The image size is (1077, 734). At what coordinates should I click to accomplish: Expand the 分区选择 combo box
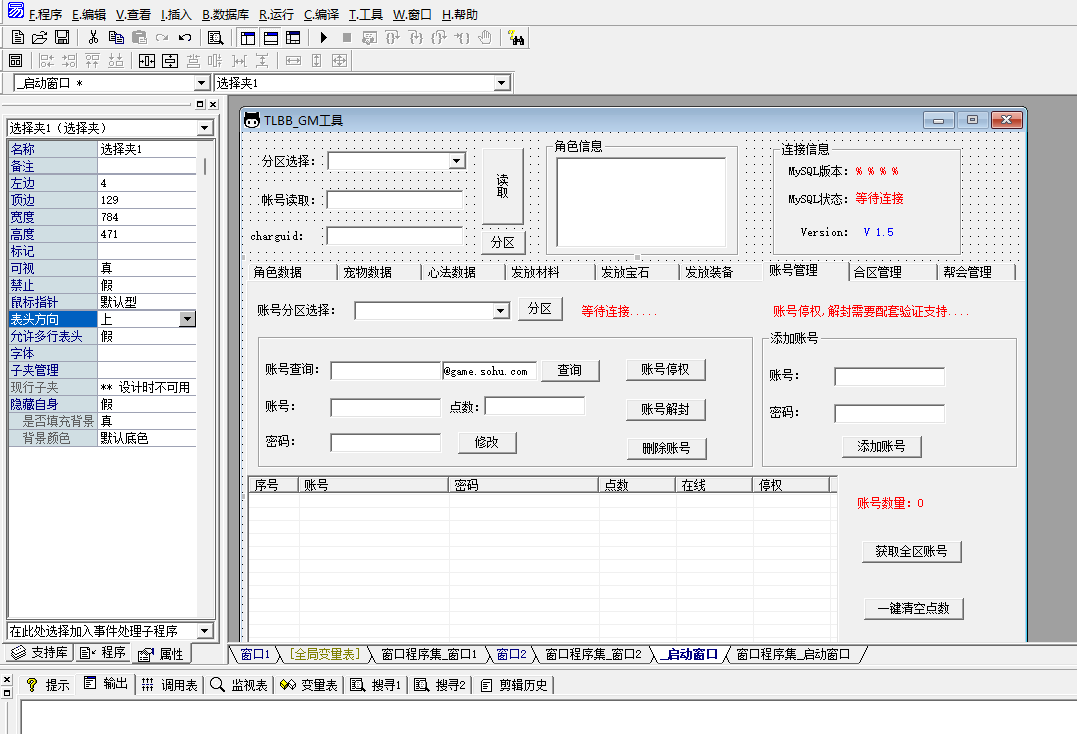pos(456,161)
